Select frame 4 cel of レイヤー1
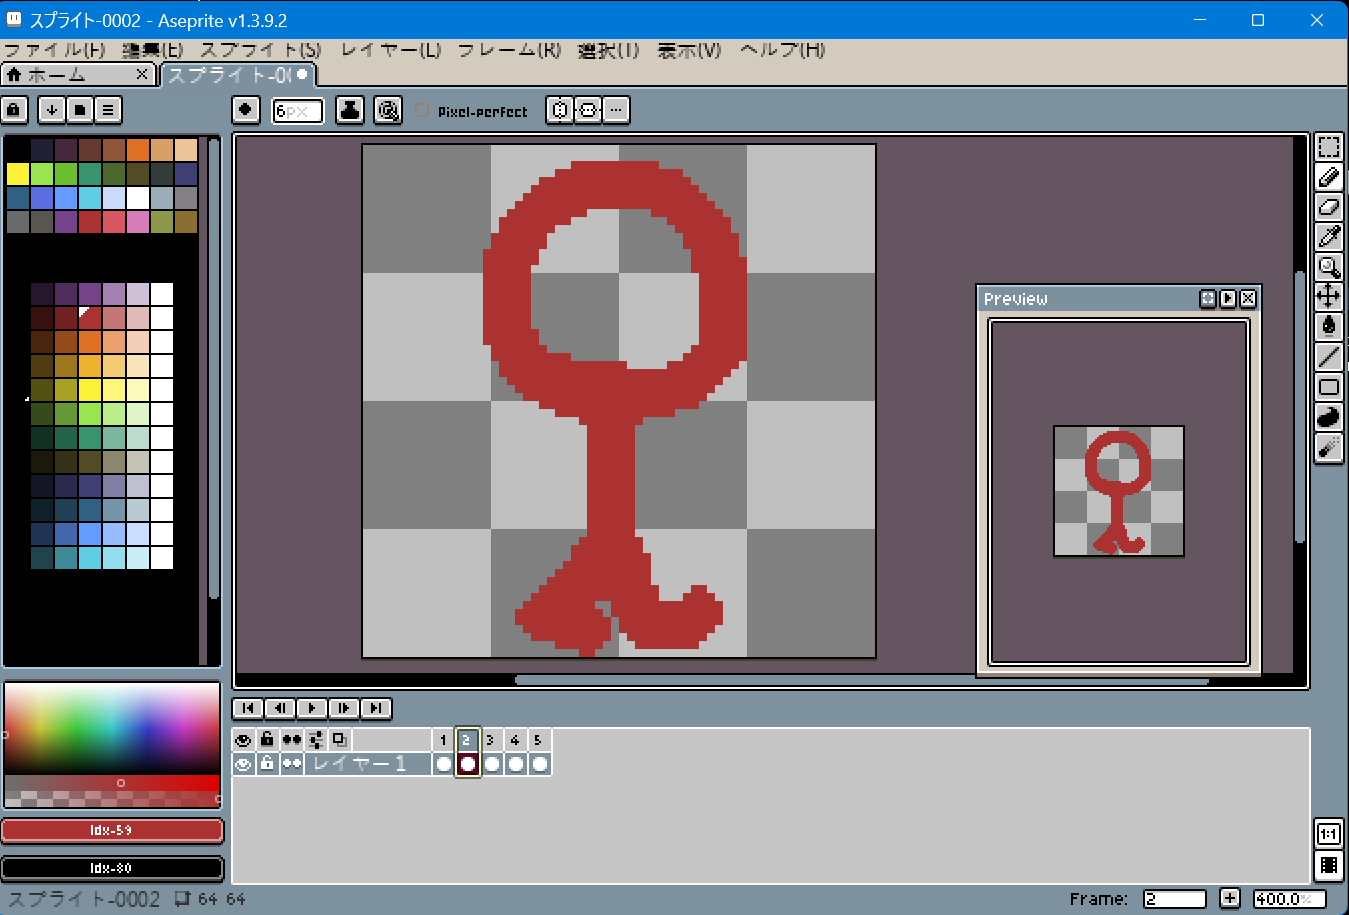 [513, 764]
